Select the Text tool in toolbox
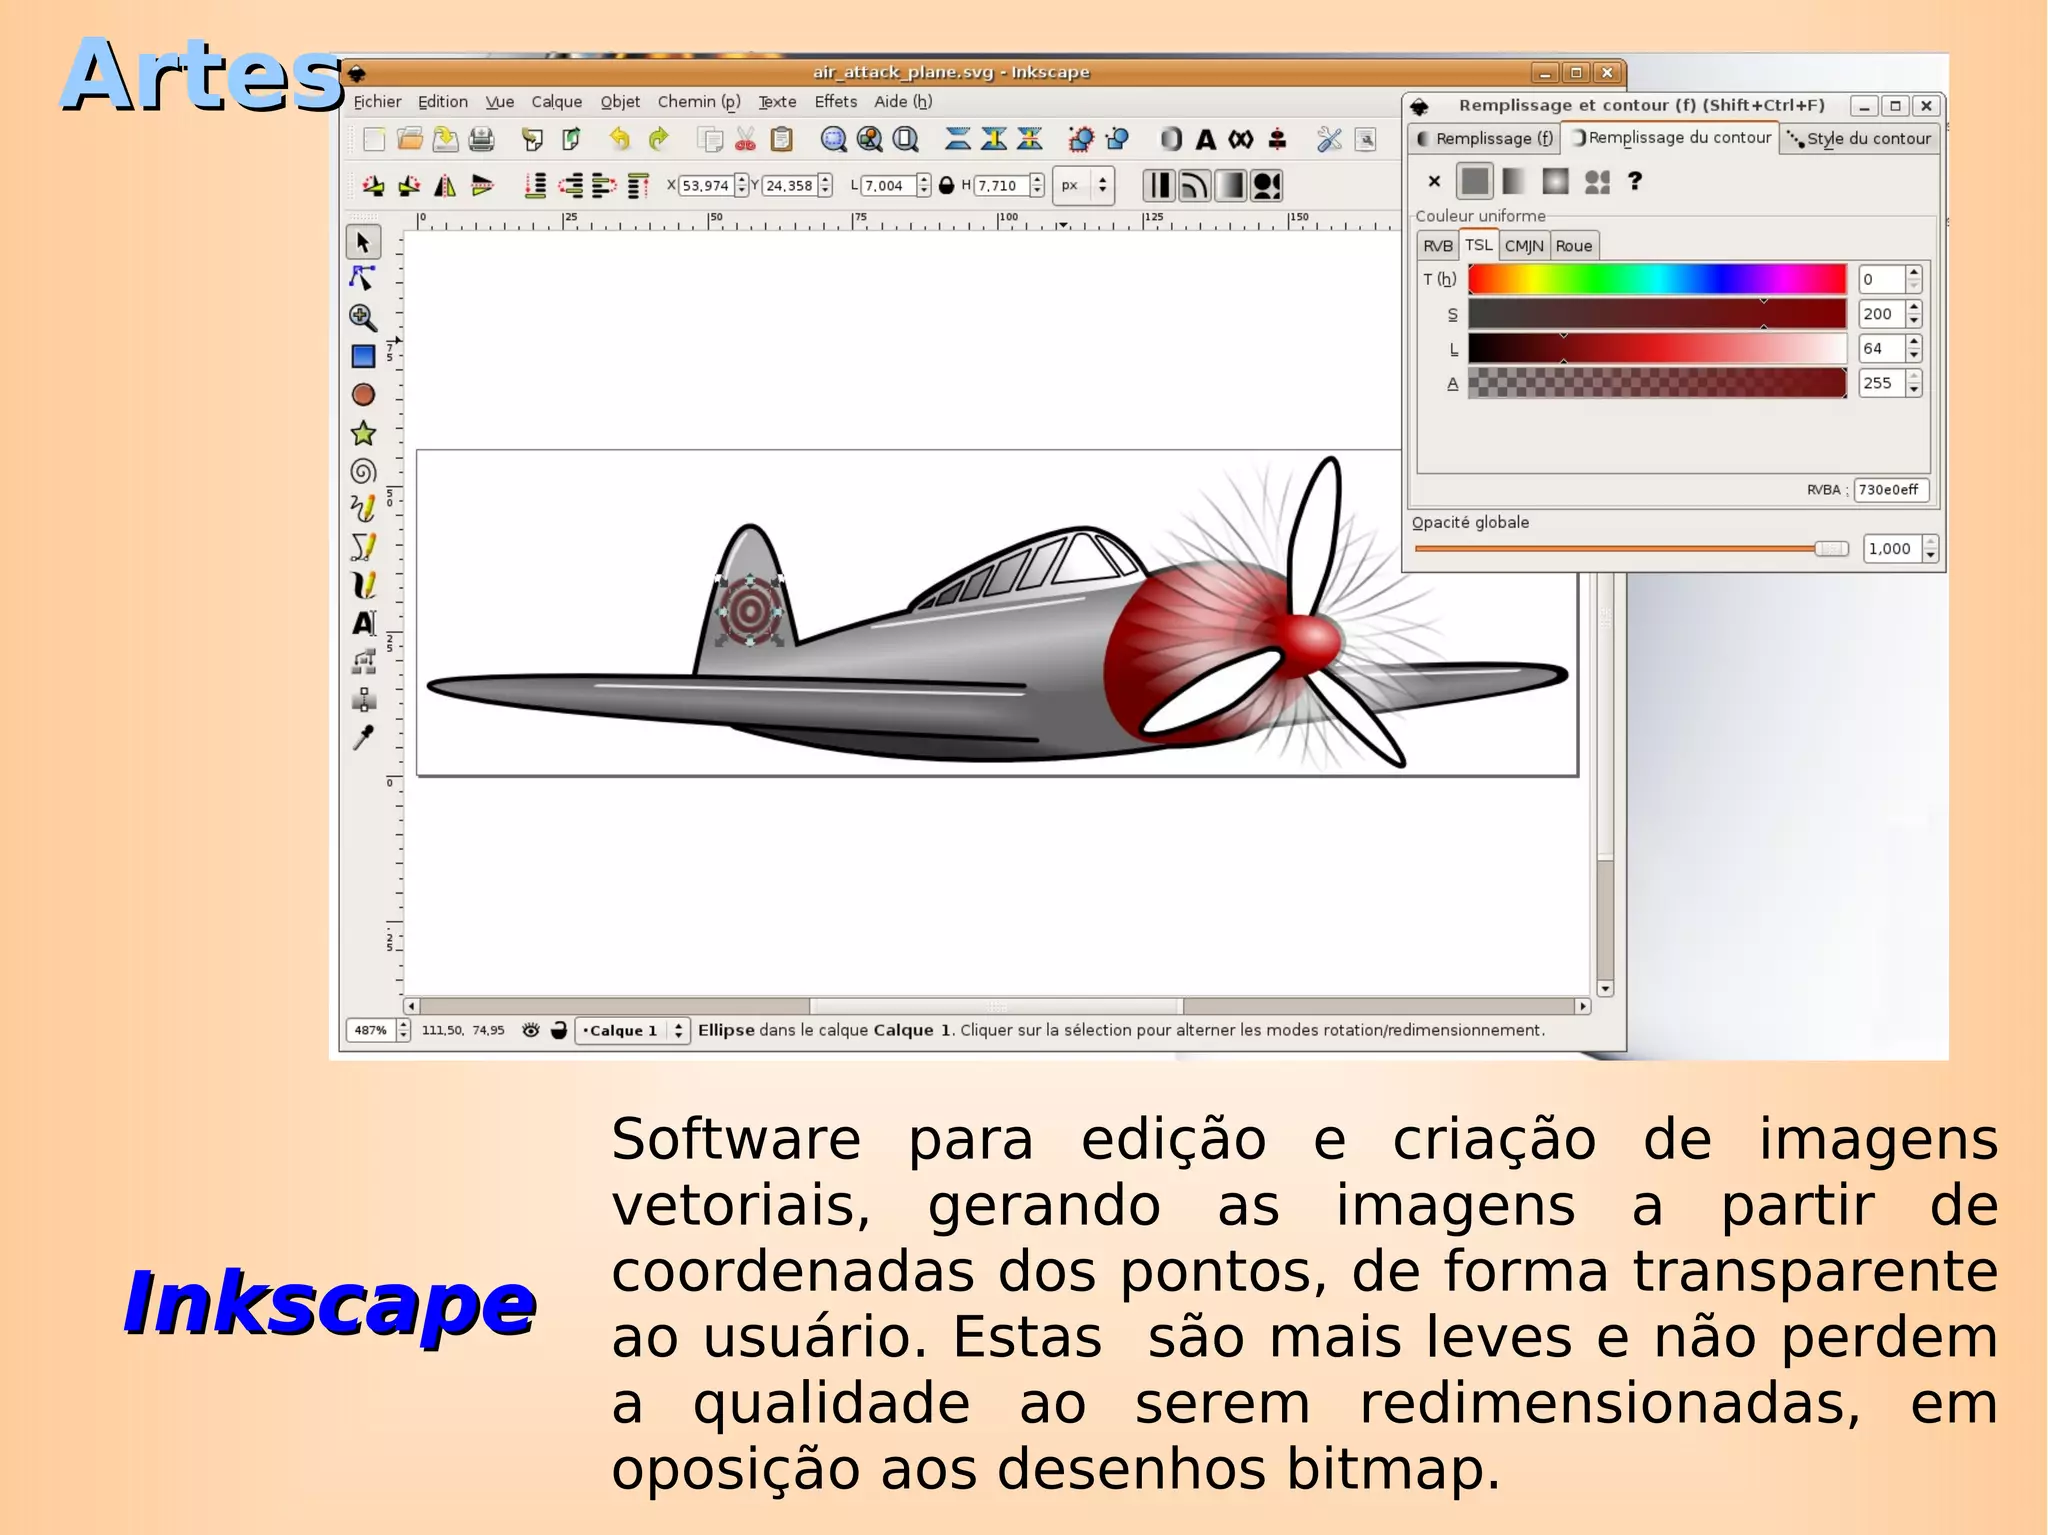Viewport: 2048px width, 1535px height. tap(364, 623)
